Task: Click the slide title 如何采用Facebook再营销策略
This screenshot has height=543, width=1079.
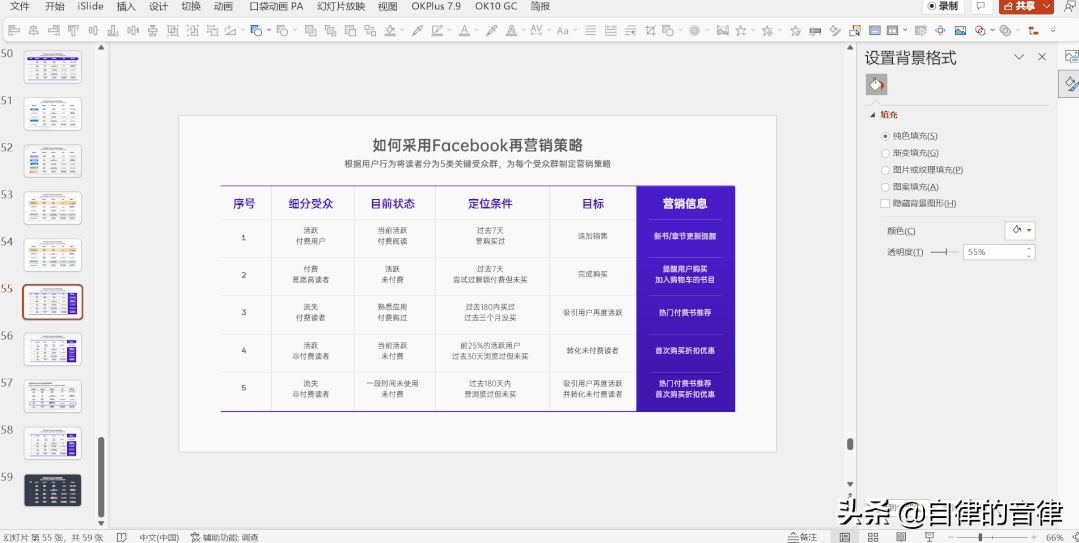Action: (478, 145)
